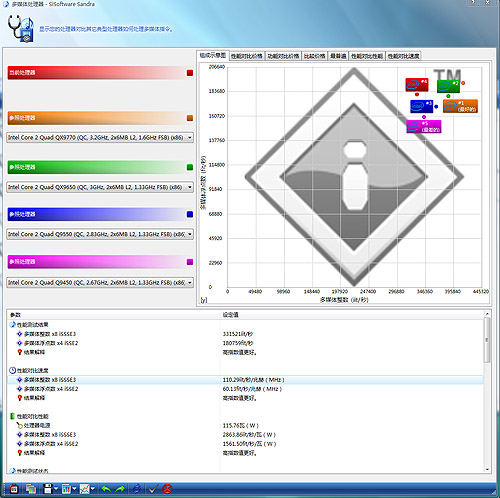Click the floppy disk save icon
Screen dimensions: 500x498
click(48, 489)
